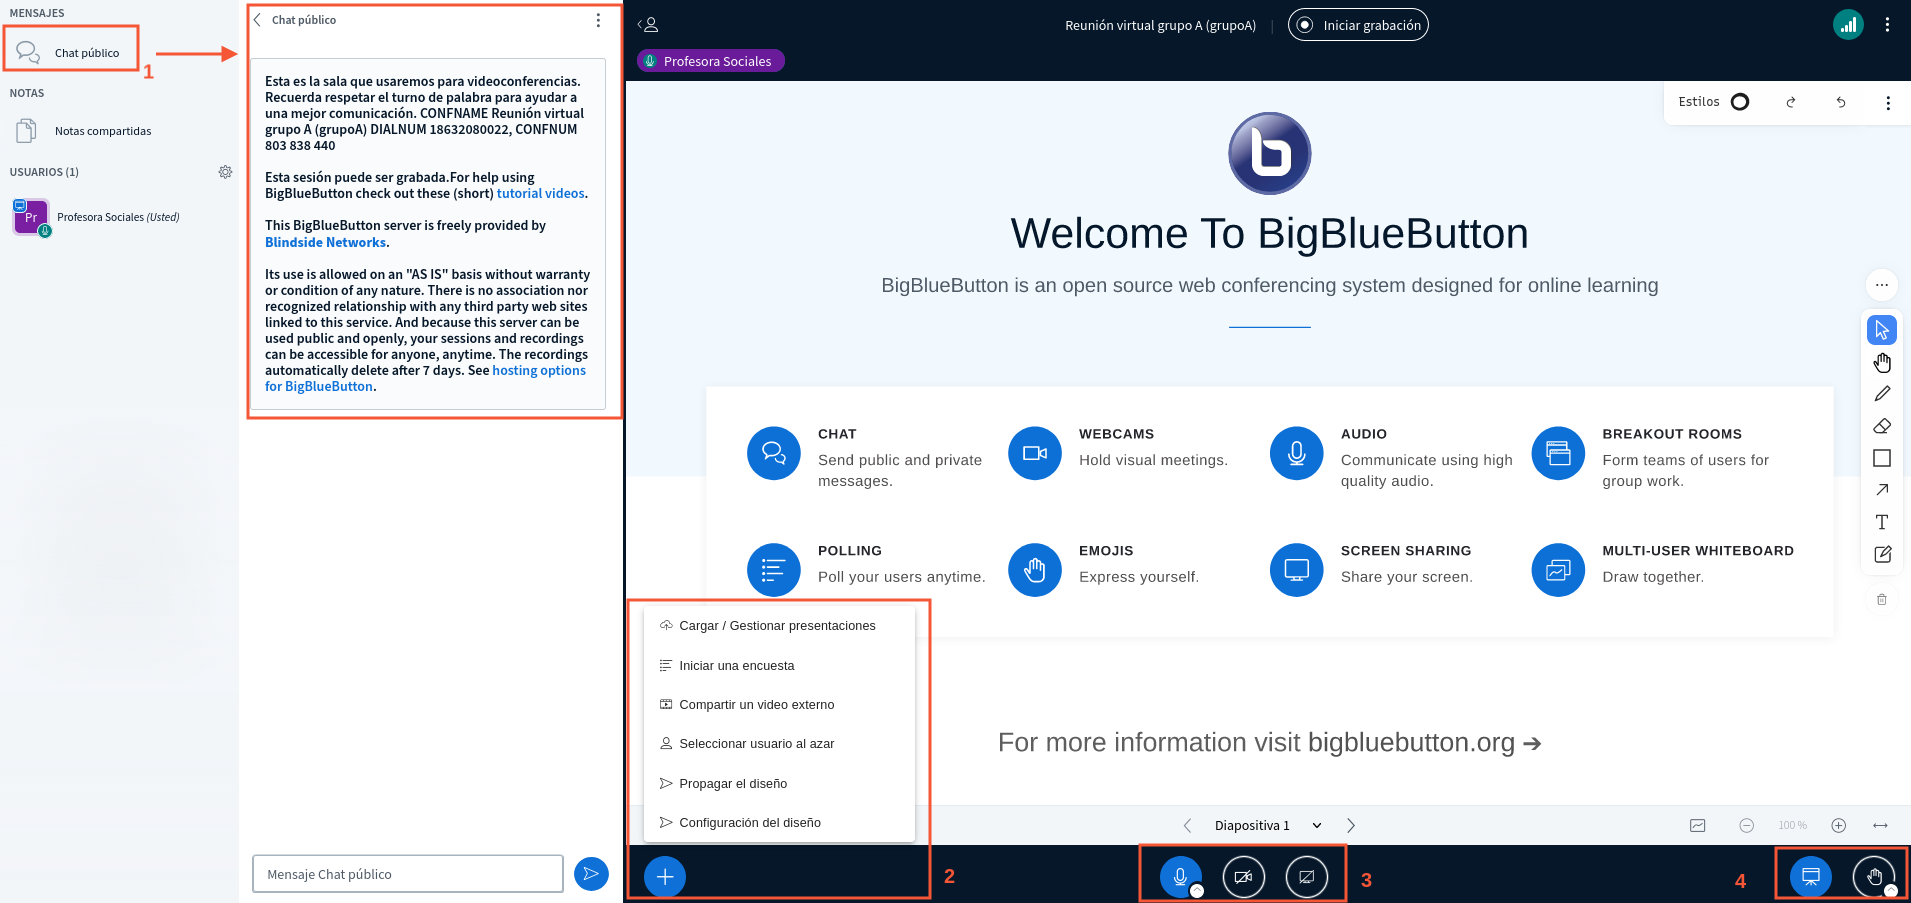Select the arrow drawing tool

(x=1882, y=490)
